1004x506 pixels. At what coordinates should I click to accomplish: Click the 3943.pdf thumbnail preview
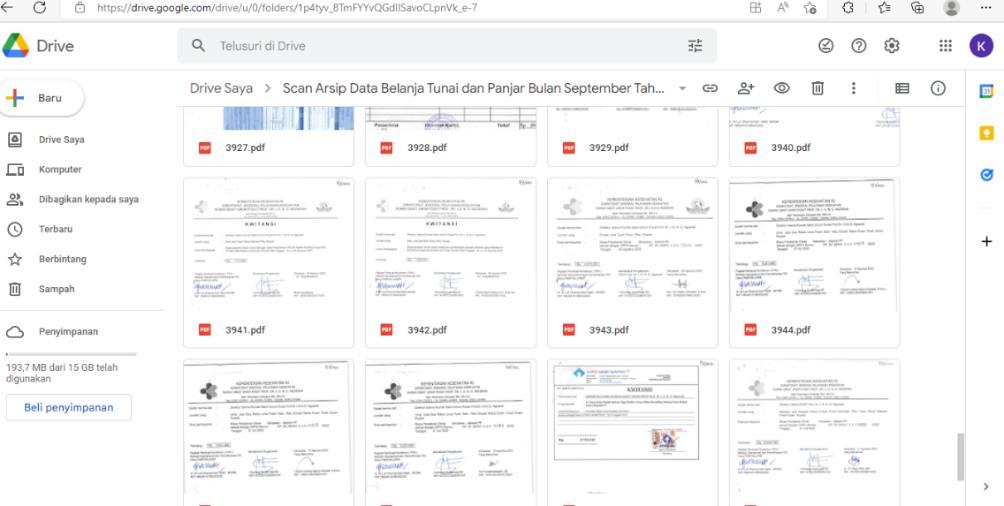(x=633, y=245)
